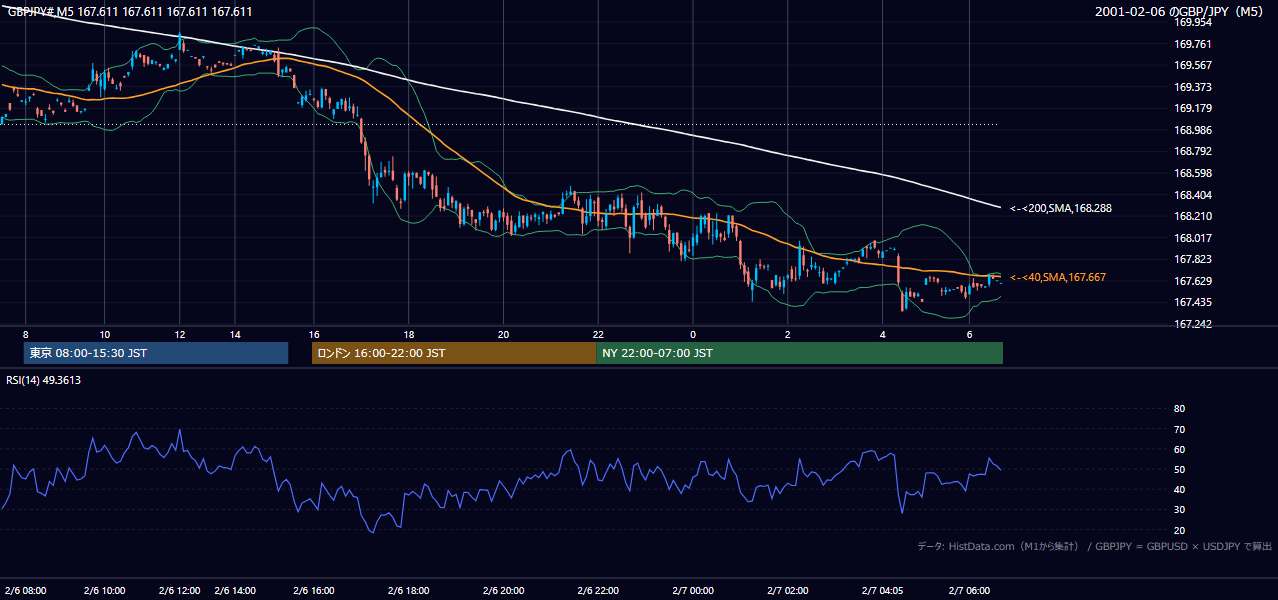Click the 169.179 price axis label
Viewport: 1278px width, 600px height.
1192,108
